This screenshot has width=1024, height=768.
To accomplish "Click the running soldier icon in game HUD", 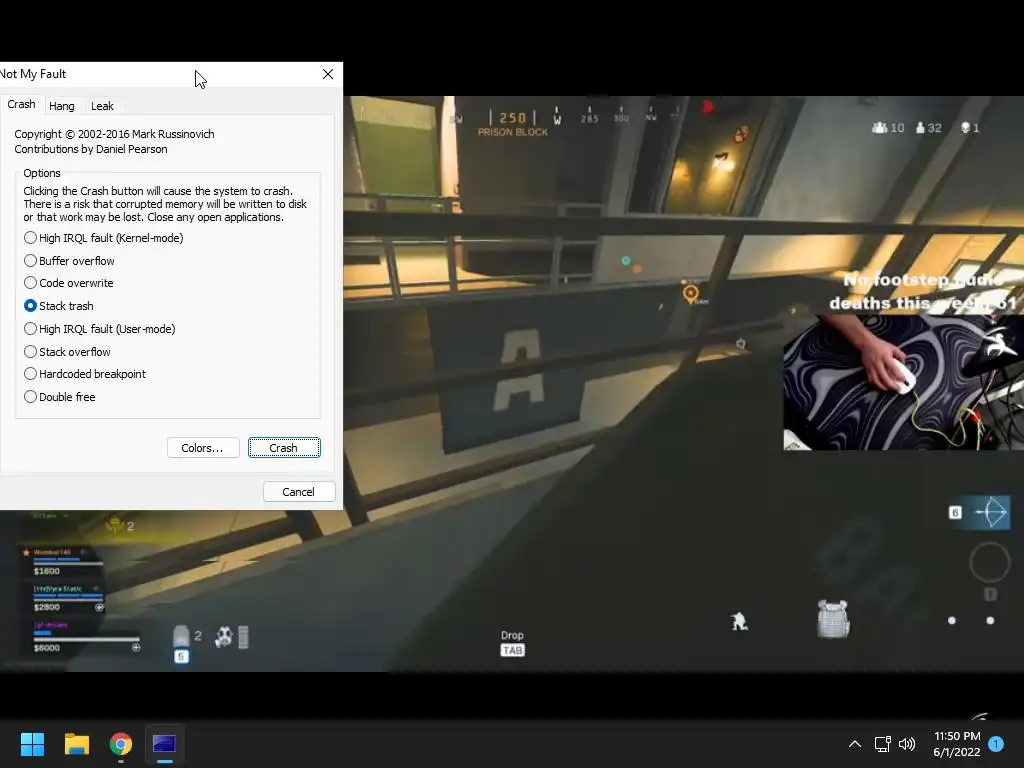I will (x=739, y=621).
